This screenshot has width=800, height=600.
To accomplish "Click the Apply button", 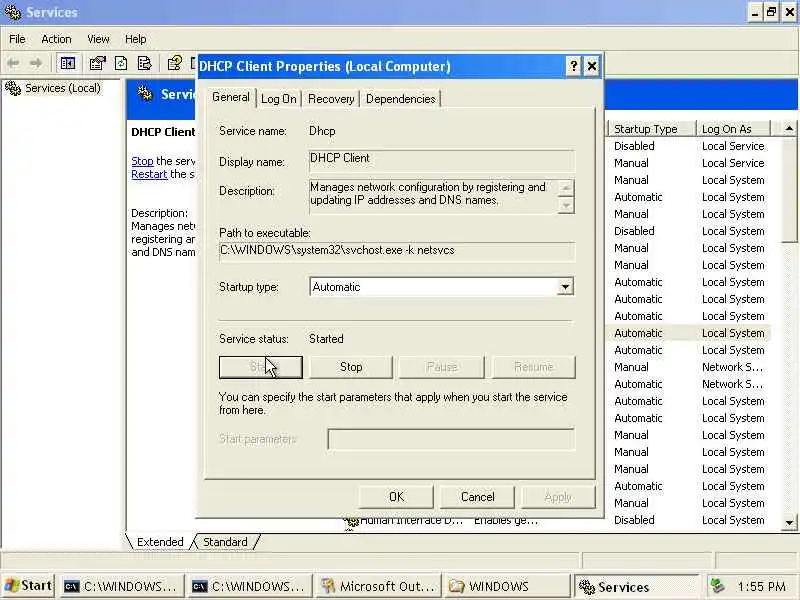I will coord(558,497).
